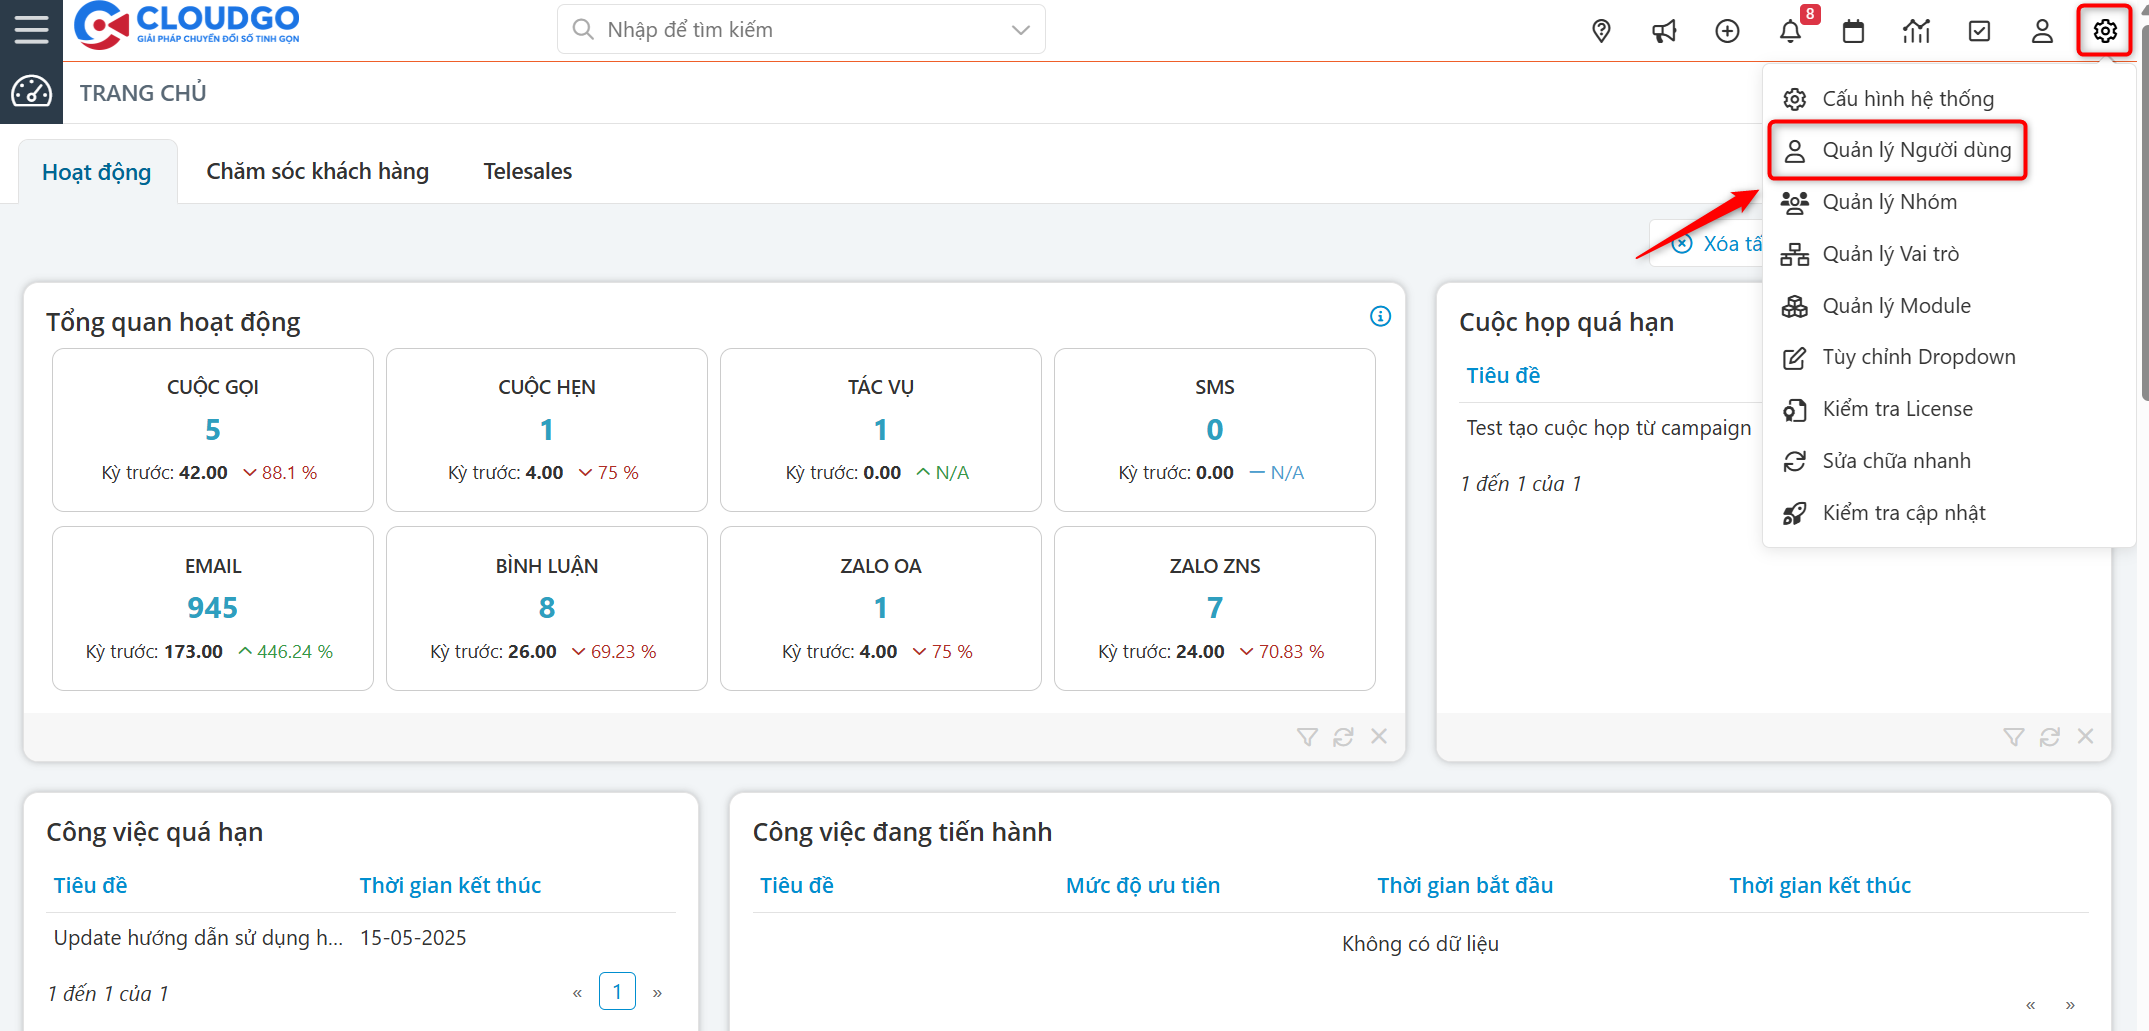The height and width of the screenshot is (1031, 2149).
Task: Click the user profile icon
Action: 2042,31
